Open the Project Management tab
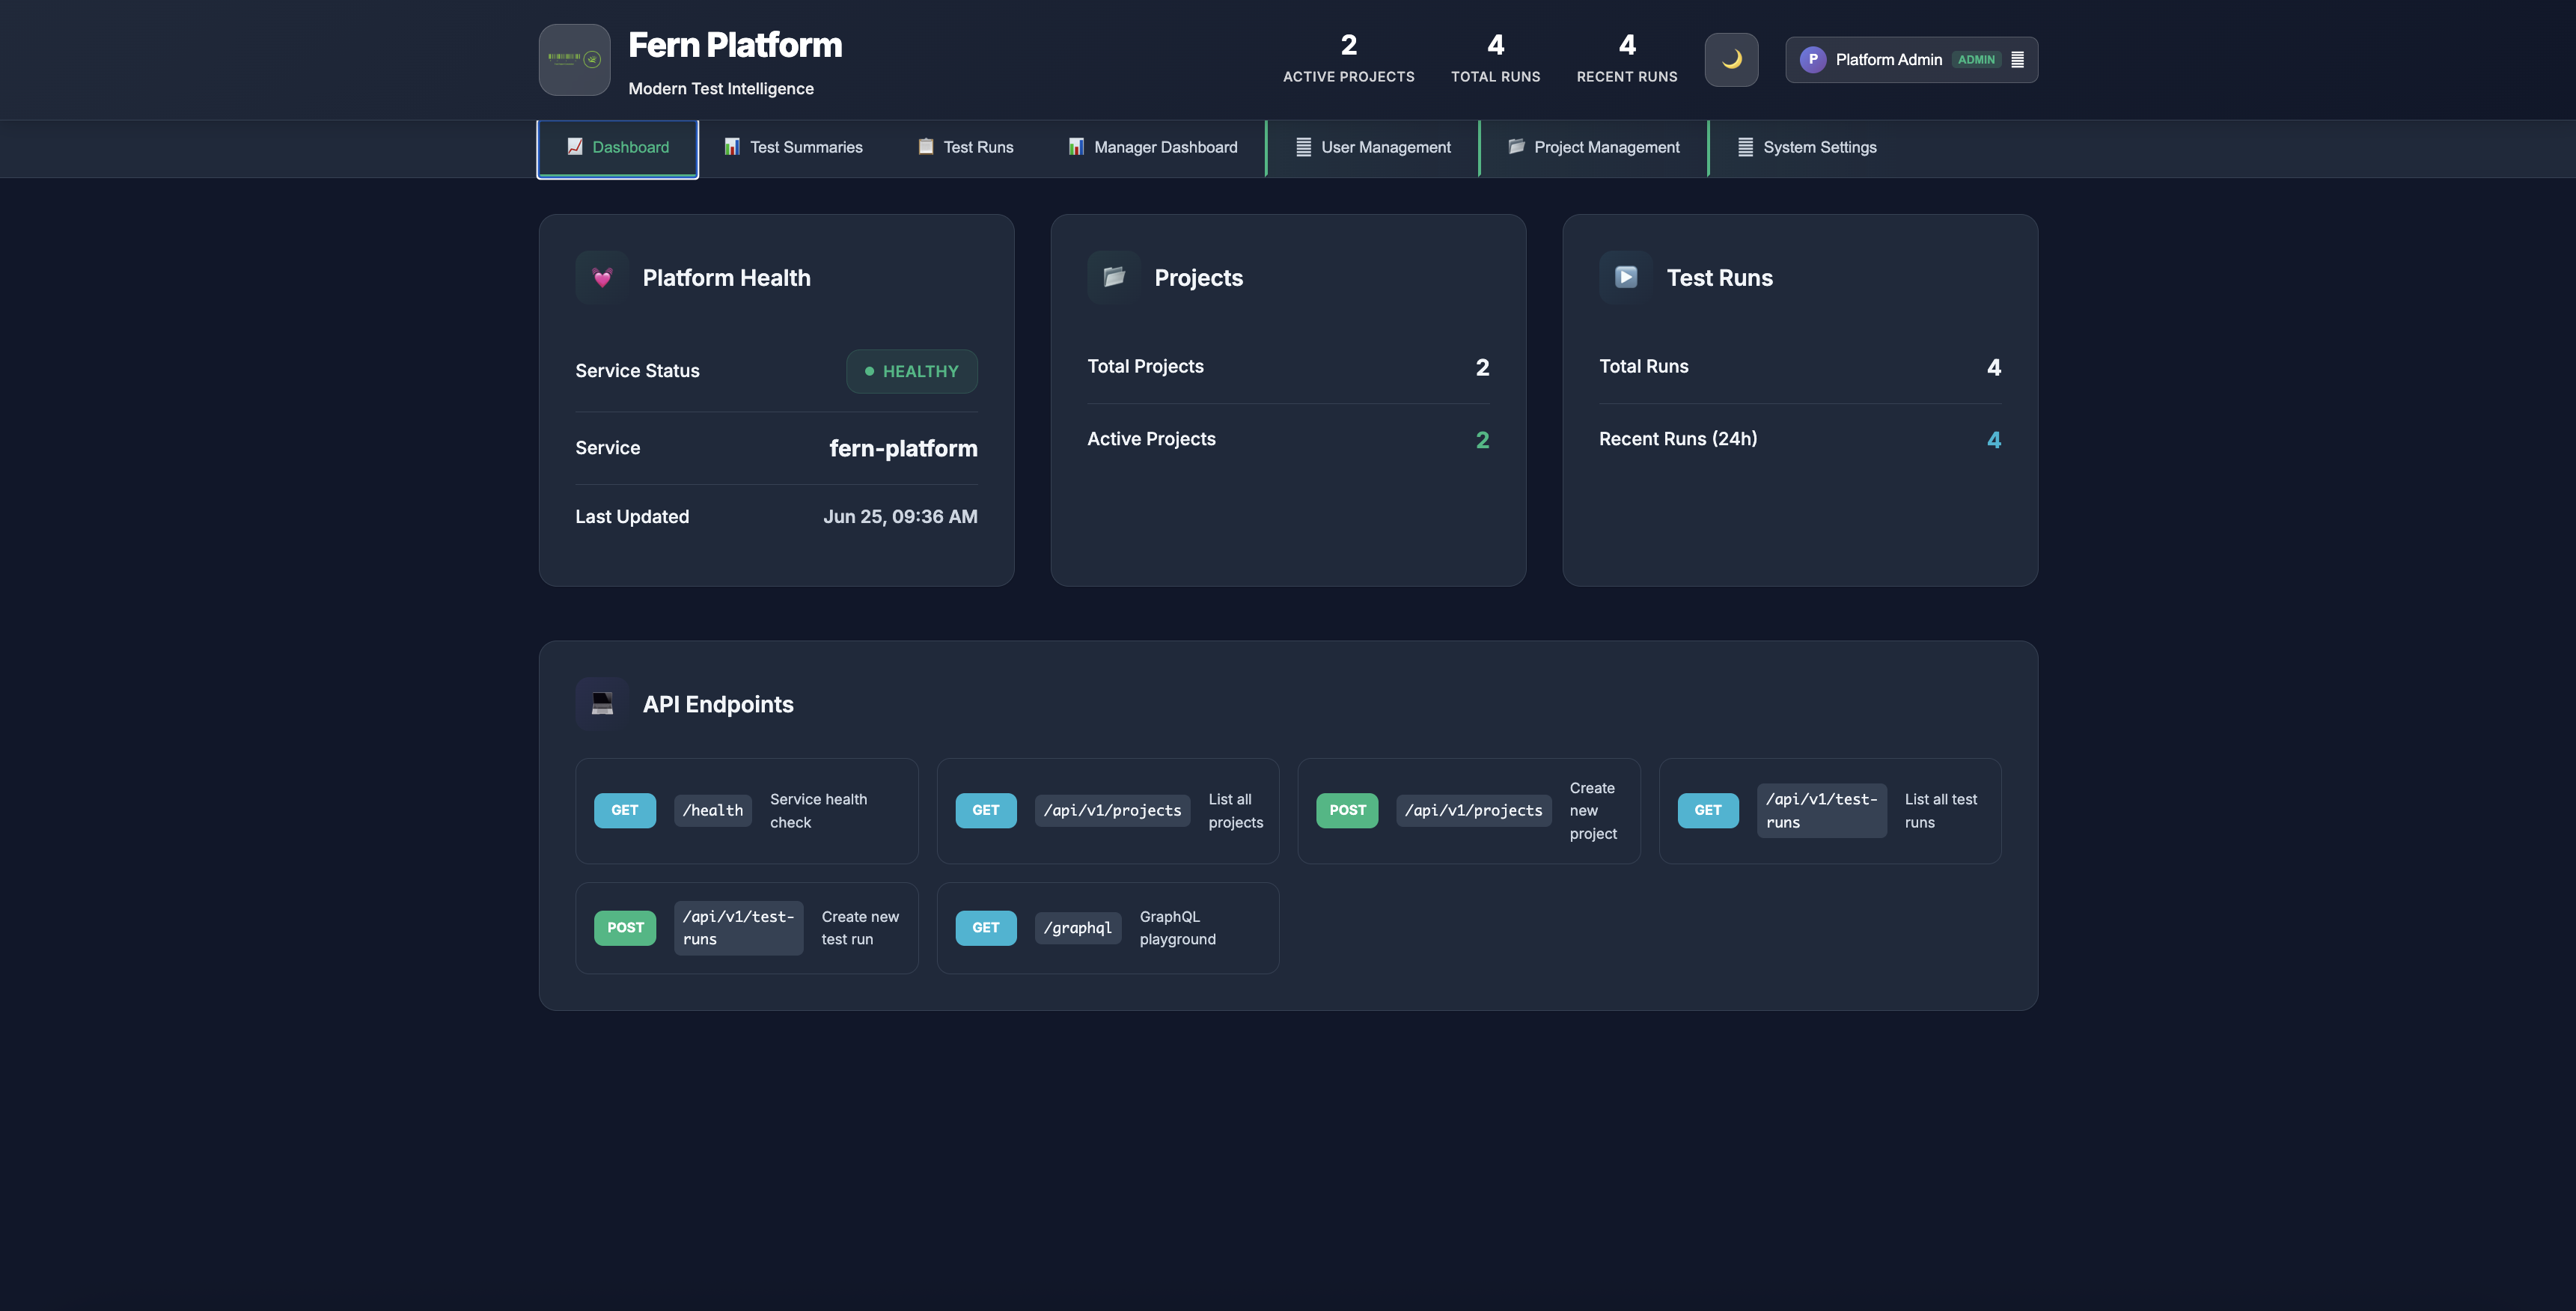Viewport: 2576px width, 1311px height. point(1593,148)
